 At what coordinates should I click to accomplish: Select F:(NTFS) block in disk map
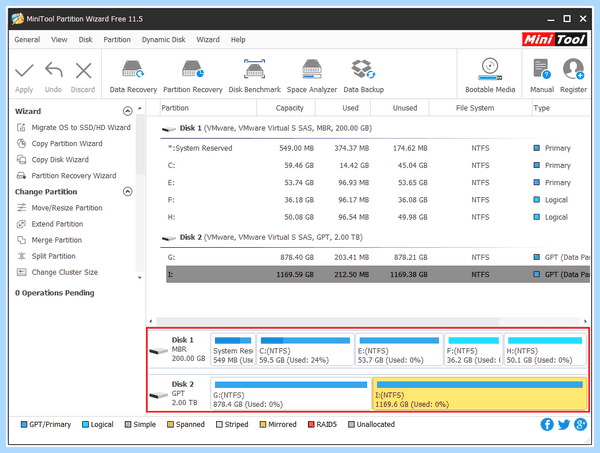473,349
